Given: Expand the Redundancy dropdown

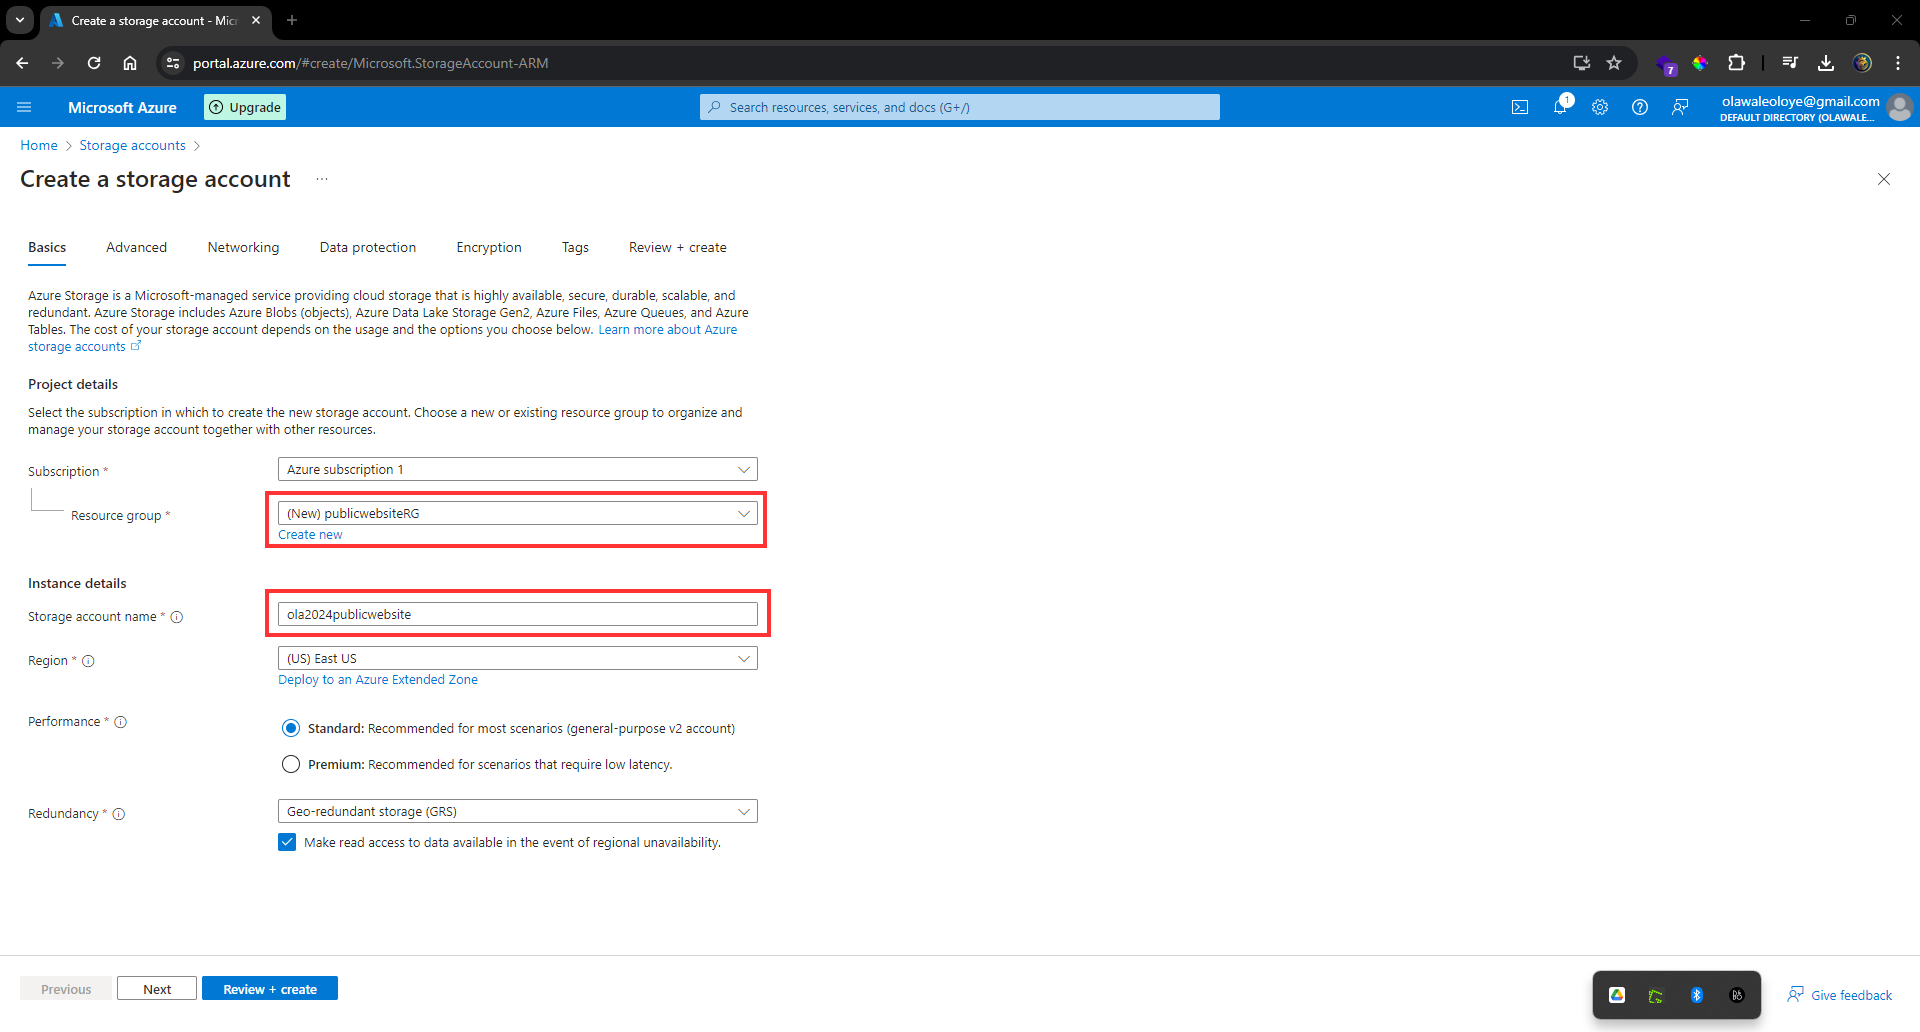Looking at the screenshot, I should coord(518,811).
